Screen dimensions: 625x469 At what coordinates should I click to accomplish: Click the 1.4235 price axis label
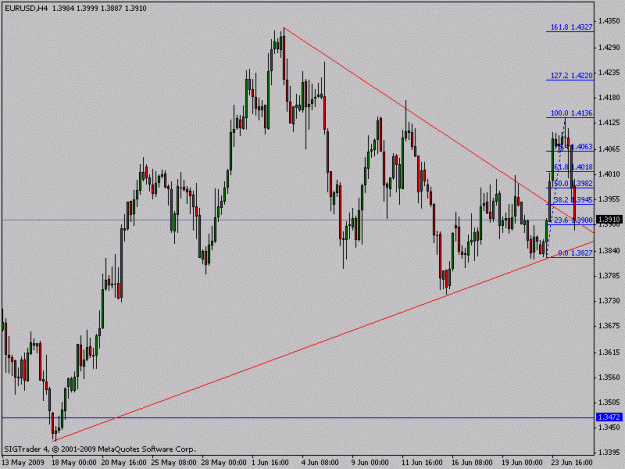click(x=609, y=73)
